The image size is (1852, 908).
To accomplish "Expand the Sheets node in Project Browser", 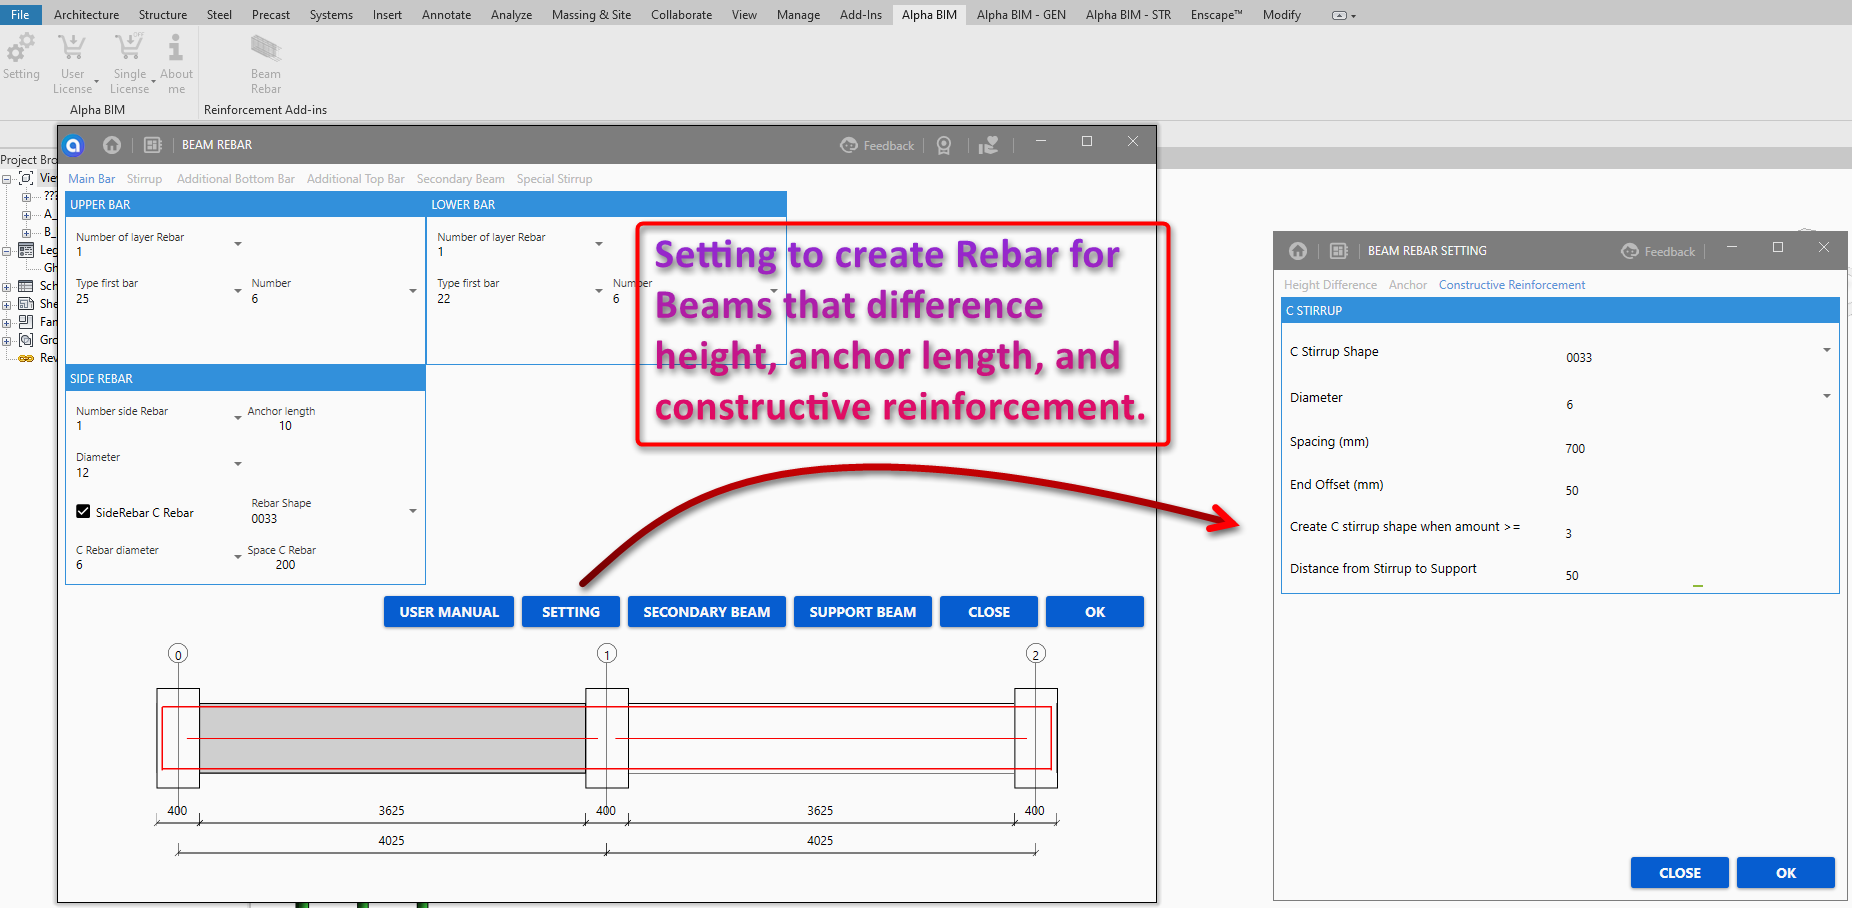I will (7, 305).
